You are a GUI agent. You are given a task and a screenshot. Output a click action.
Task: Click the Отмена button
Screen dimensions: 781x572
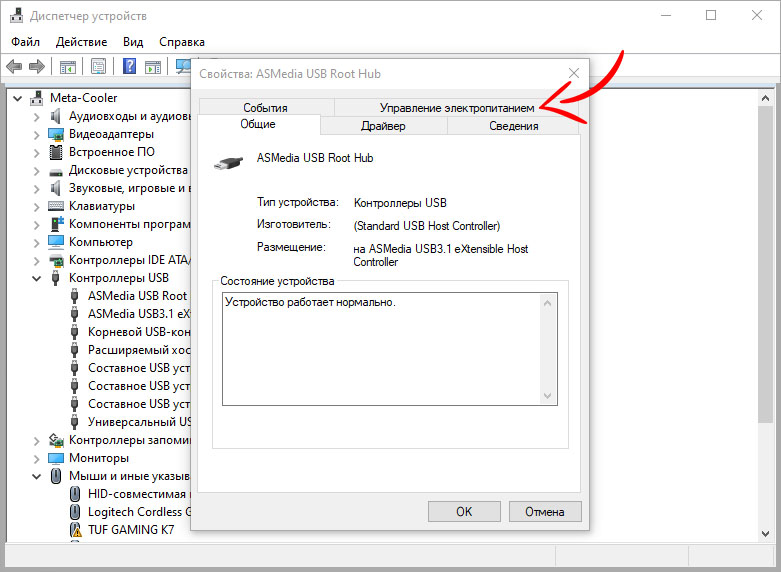tap(545, 512)
